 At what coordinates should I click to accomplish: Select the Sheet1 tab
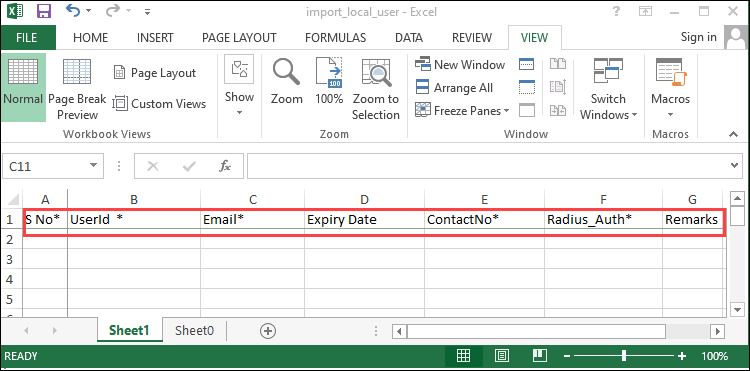click(x=129, y=330)
